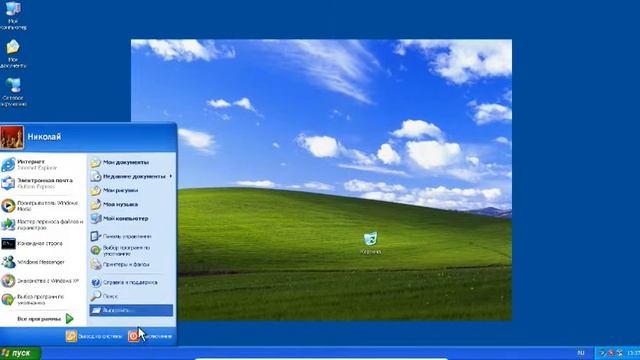Click the leftmost system tray icon

[x=602, y=353]
